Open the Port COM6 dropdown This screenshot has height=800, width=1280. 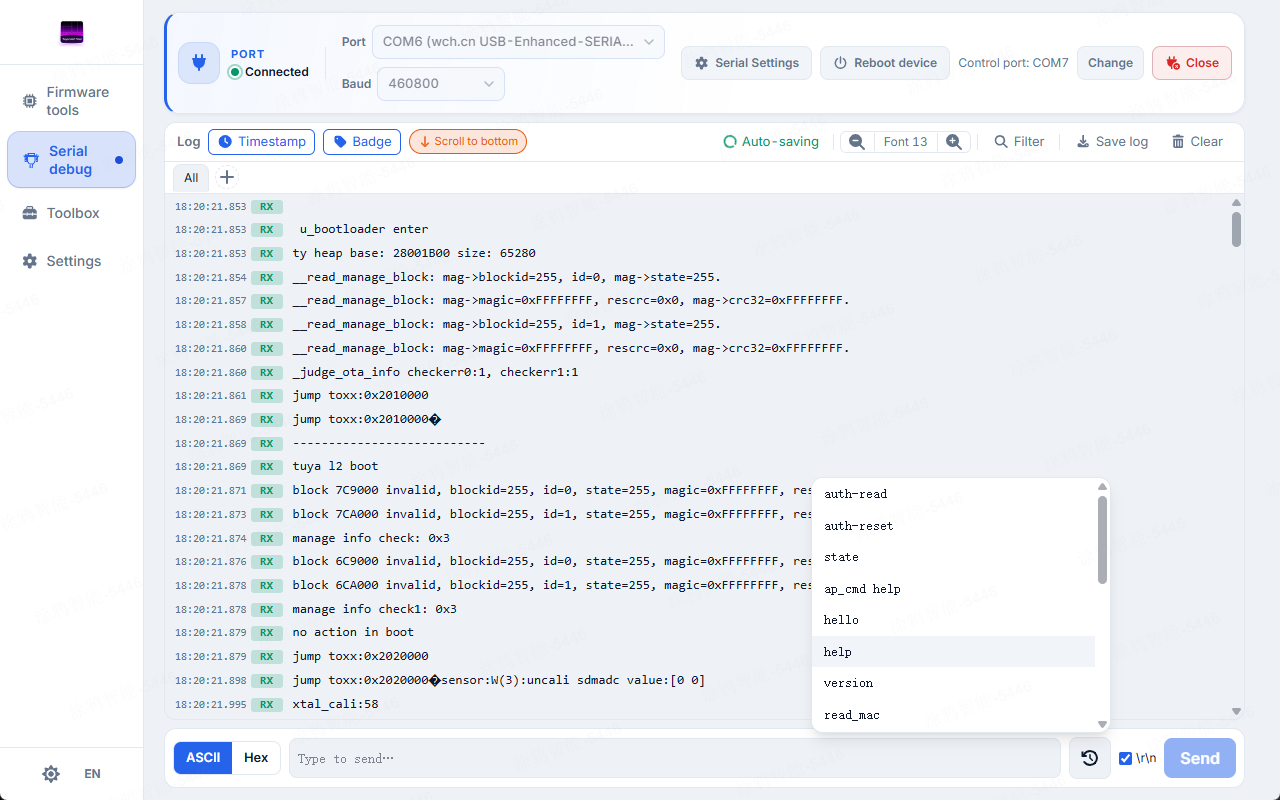[518, 42]
